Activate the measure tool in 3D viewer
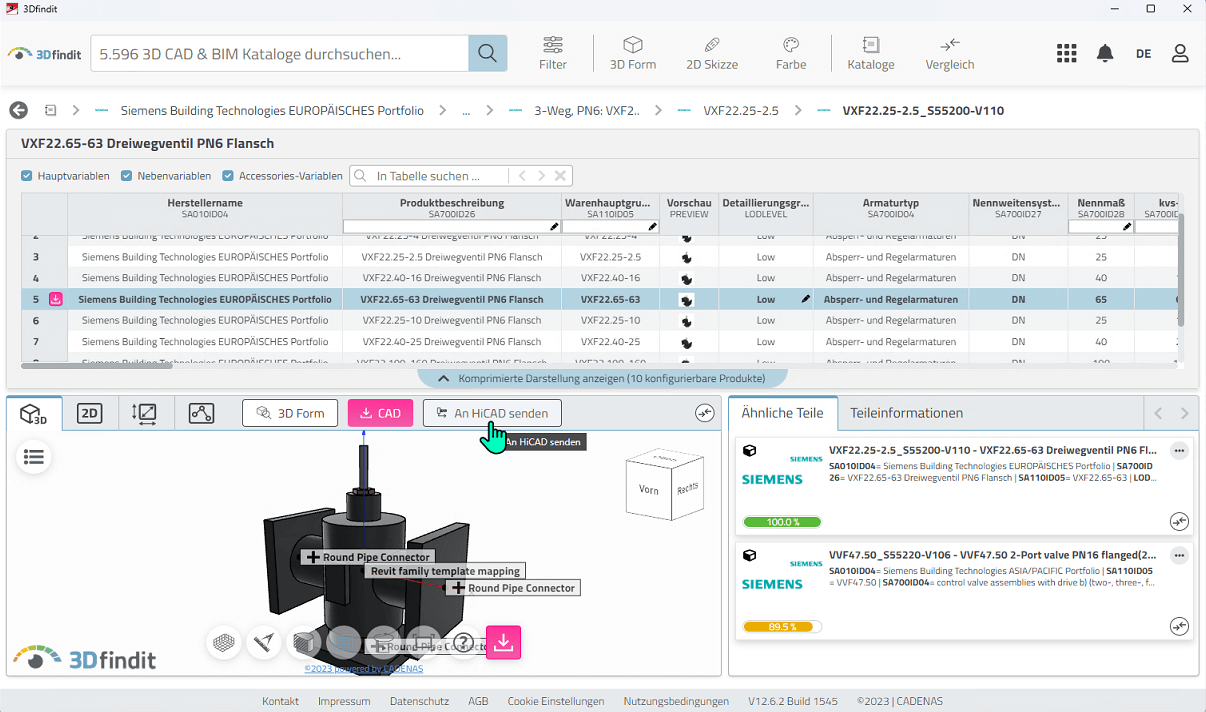Image resolution: width=1206 pixels, height=712 pixels. (x=265, y=643)
